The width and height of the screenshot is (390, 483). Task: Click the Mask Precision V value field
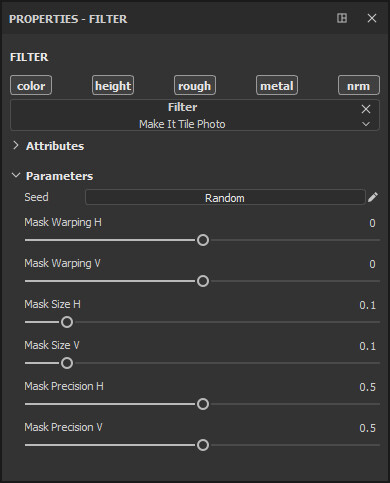click(367, 428)
